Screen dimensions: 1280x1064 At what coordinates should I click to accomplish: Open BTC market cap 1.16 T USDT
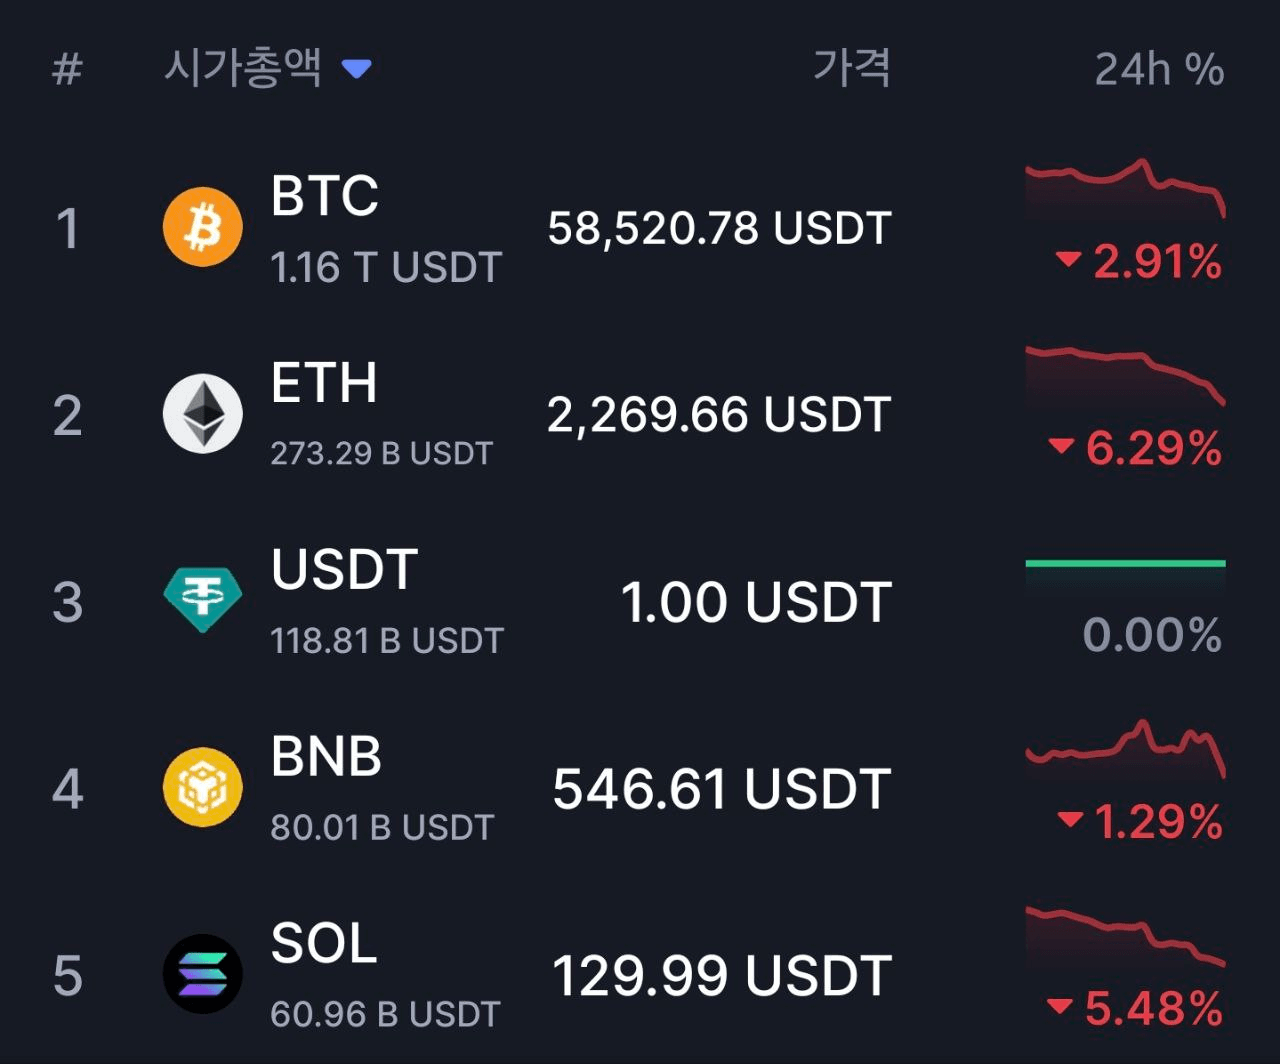click(x=386, y=267)
